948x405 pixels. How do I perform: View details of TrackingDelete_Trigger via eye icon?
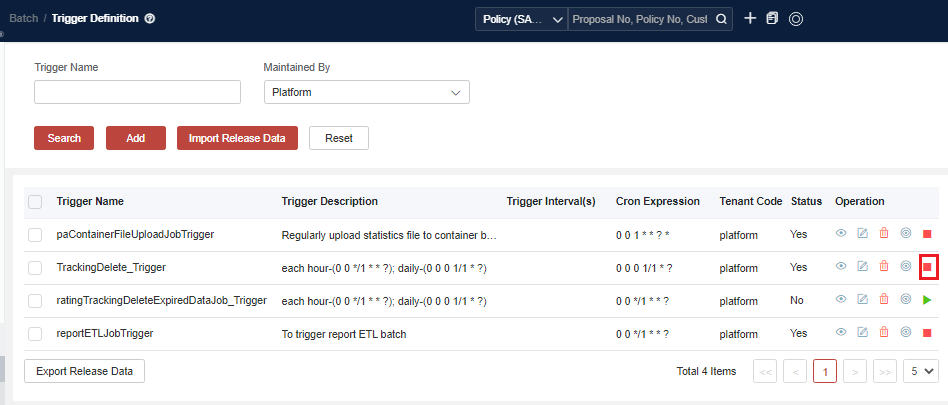click(841, 266)
